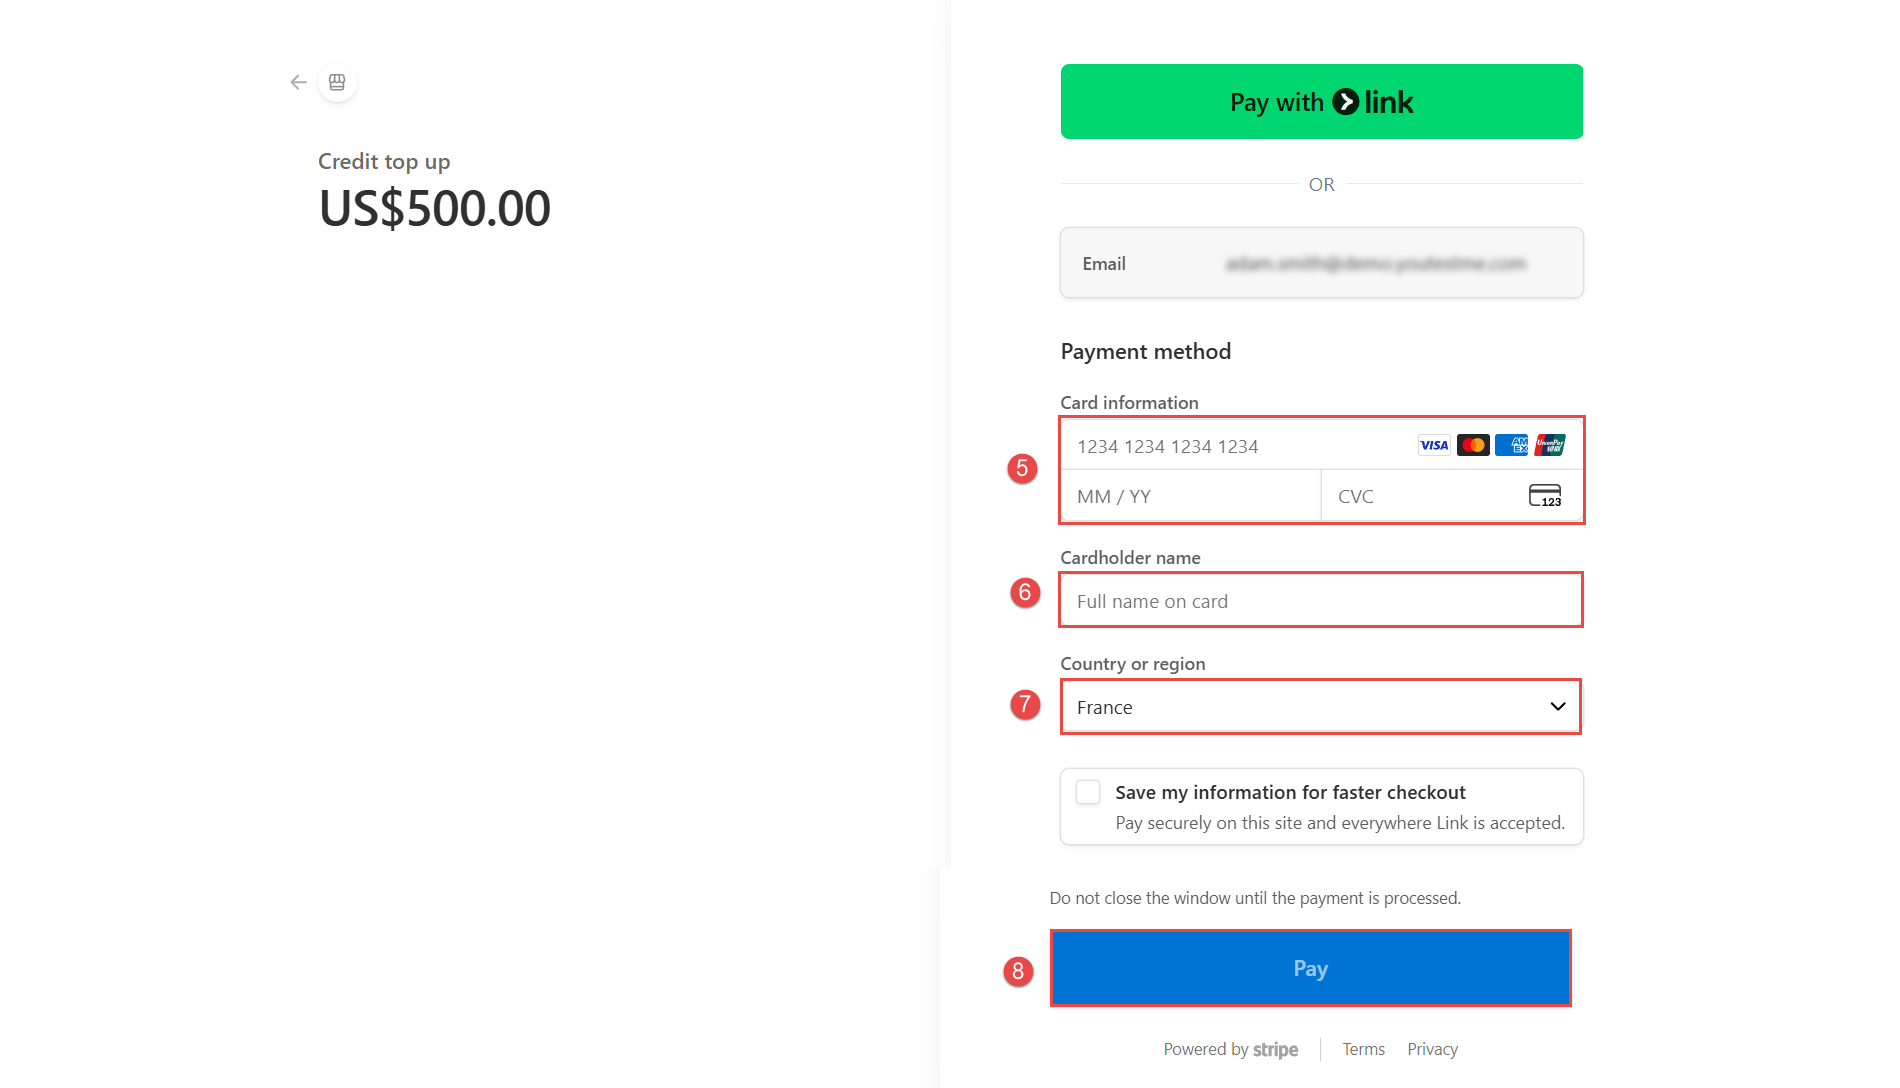Click the chevron beside France
Image resolution: width=1900 pixels, height=1088 pixels.
1557,707
